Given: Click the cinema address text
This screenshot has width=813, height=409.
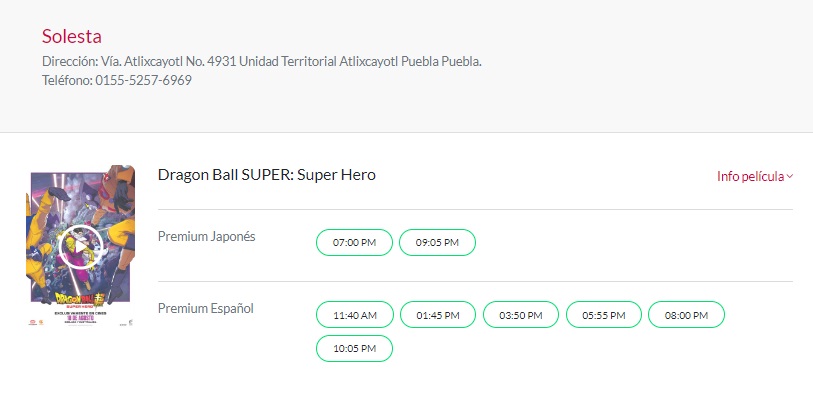Looking at the screenshot, I should (x=262, y=62).
